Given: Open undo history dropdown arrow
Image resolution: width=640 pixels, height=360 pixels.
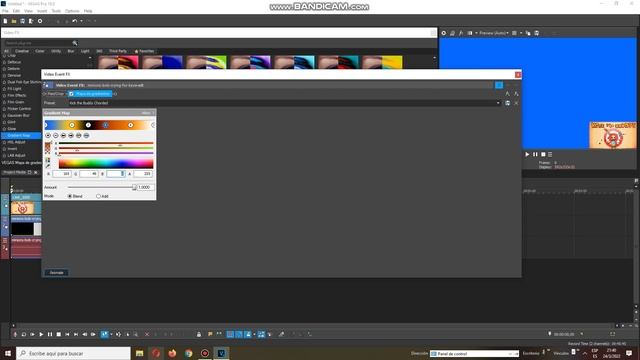Looking at the screenshot, I should pos(81,21).
